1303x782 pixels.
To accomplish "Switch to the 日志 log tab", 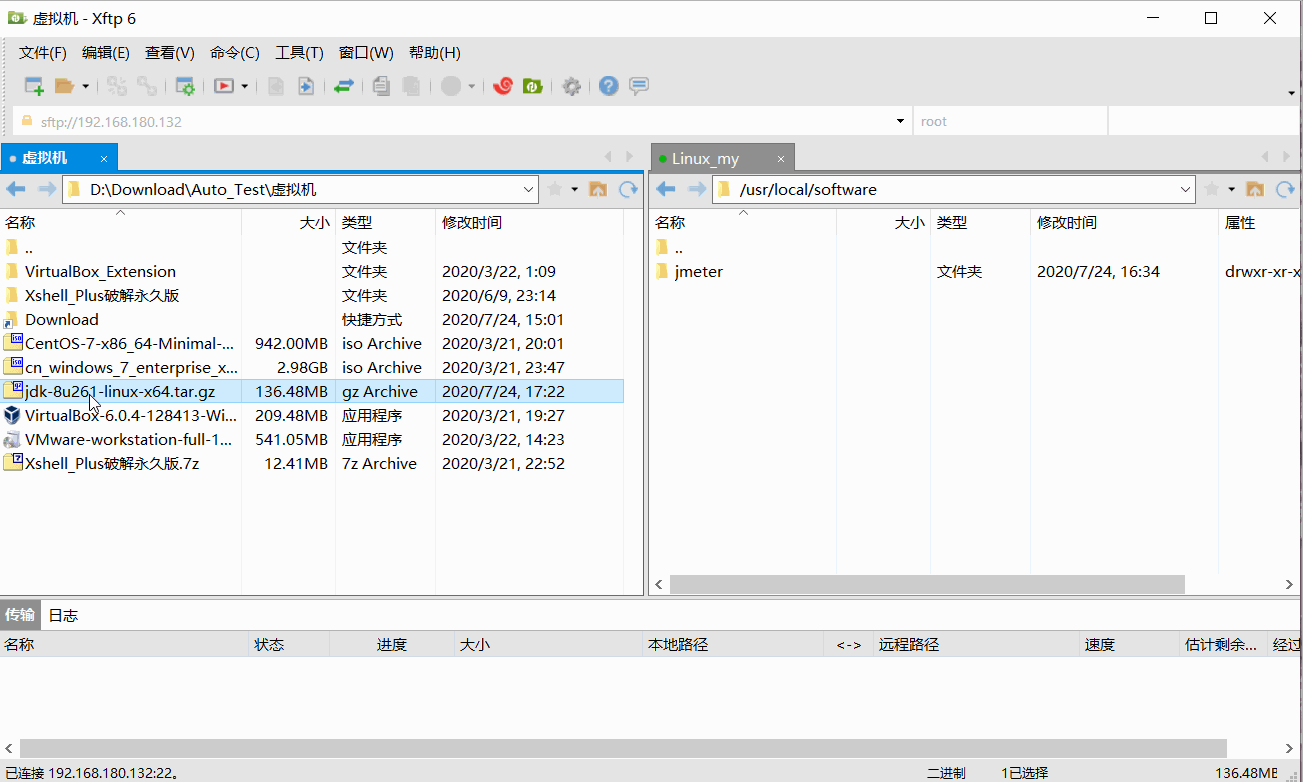I will pos(63,615).
